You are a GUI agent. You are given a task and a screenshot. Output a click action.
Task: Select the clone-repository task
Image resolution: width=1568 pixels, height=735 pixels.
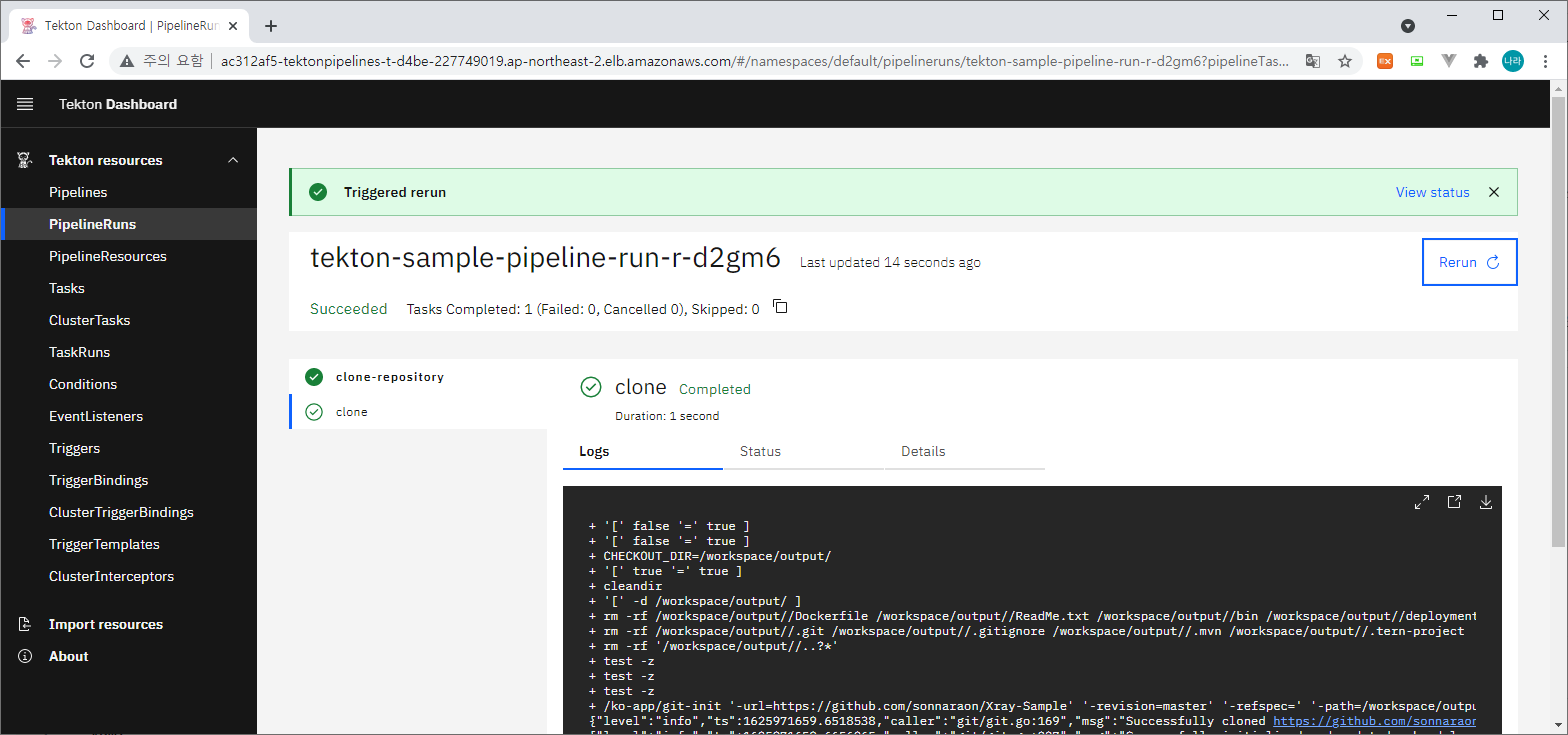tap(418, 377)
